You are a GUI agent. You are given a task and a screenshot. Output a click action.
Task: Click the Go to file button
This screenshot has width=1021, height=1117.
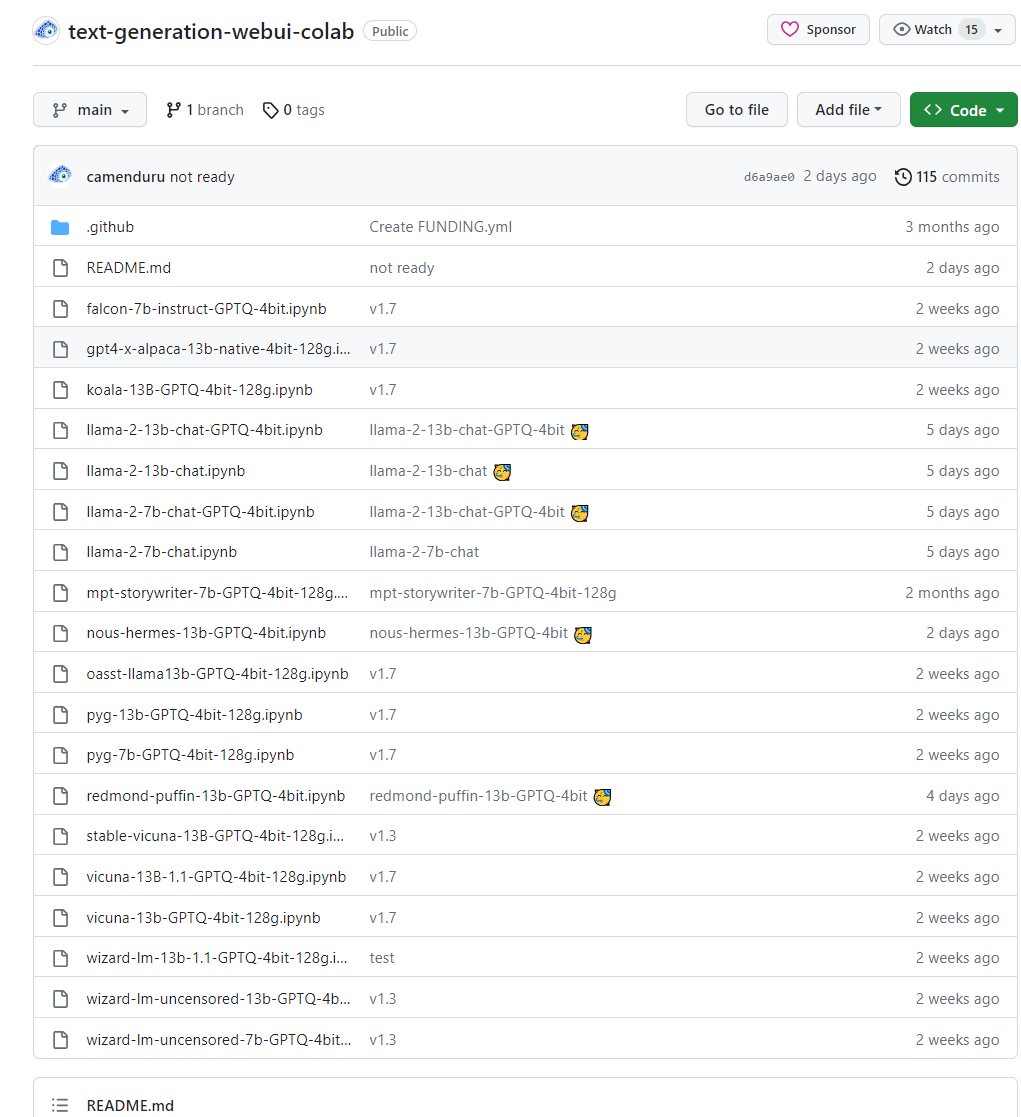(737, 110)
